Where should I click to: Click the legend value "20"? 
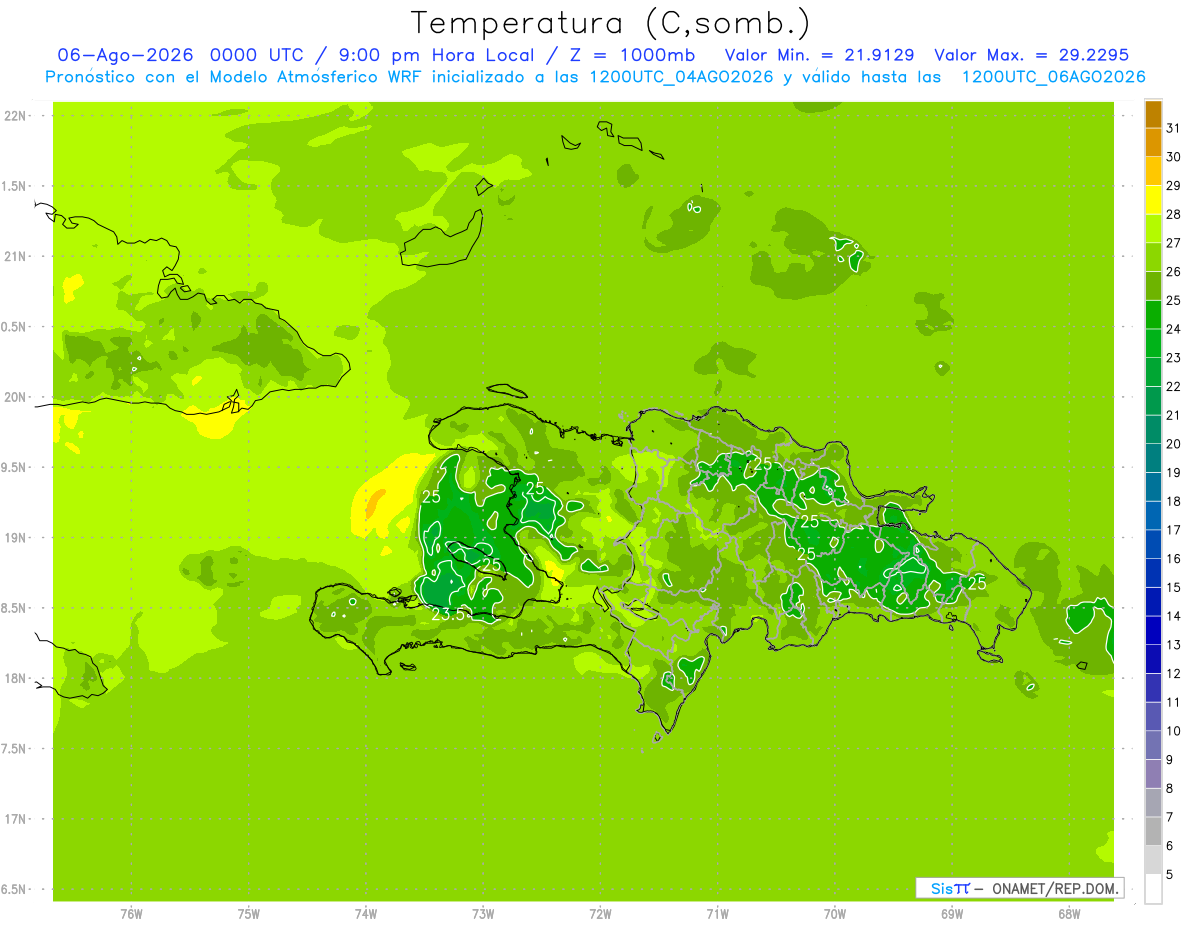coord(1173,444)
